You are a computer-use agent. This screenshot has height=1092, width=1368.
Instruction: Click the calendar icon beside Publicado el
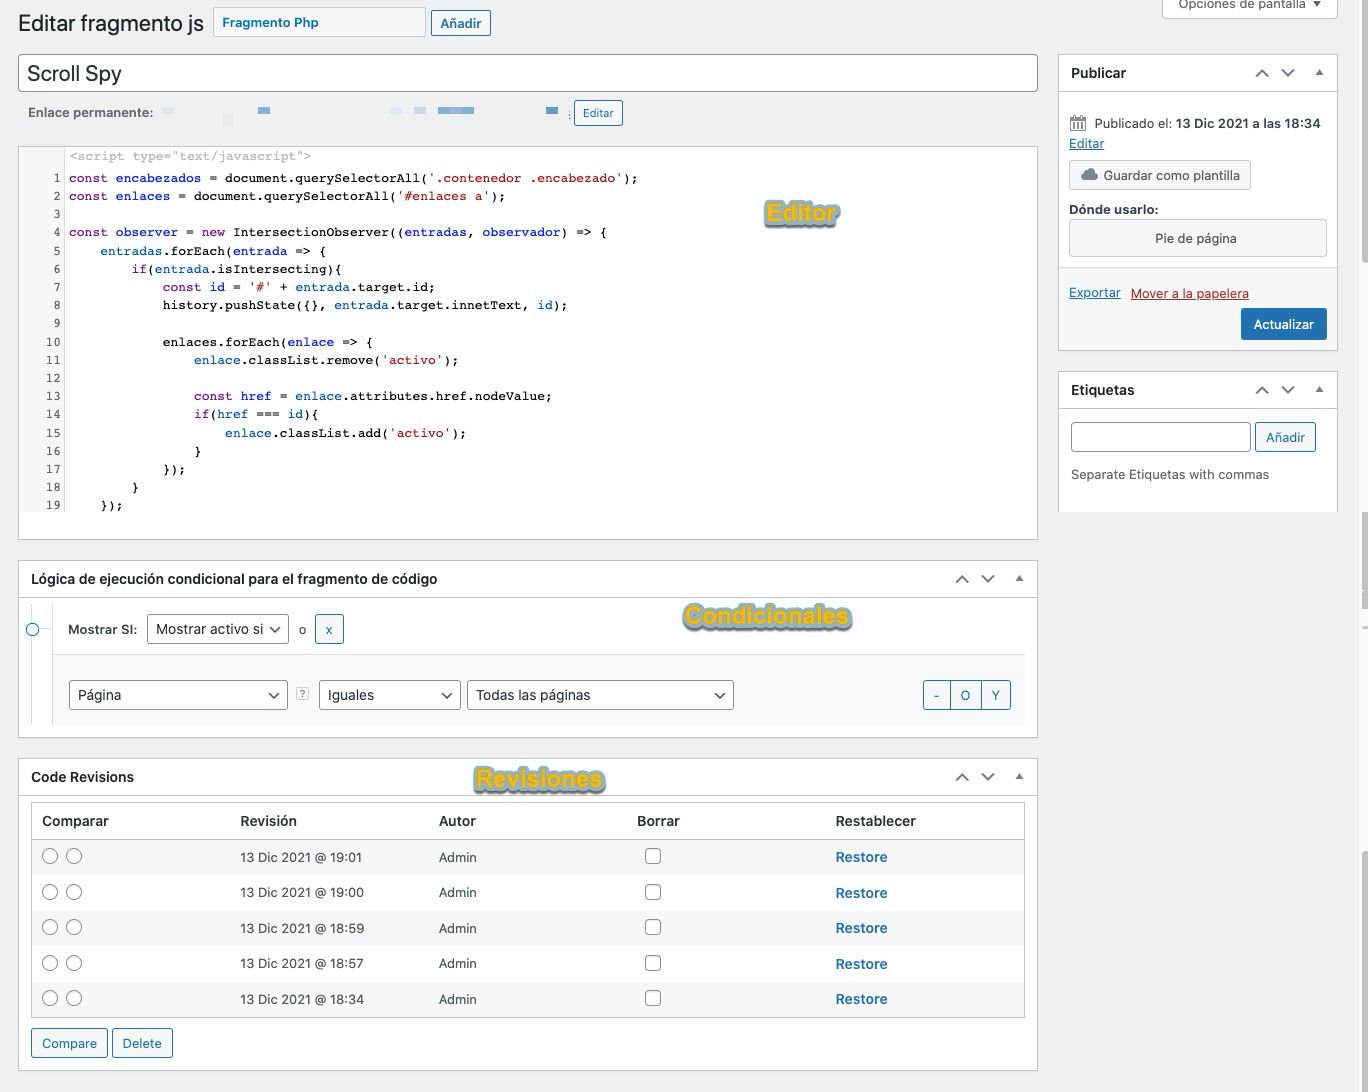click(x=1078, y=123)
